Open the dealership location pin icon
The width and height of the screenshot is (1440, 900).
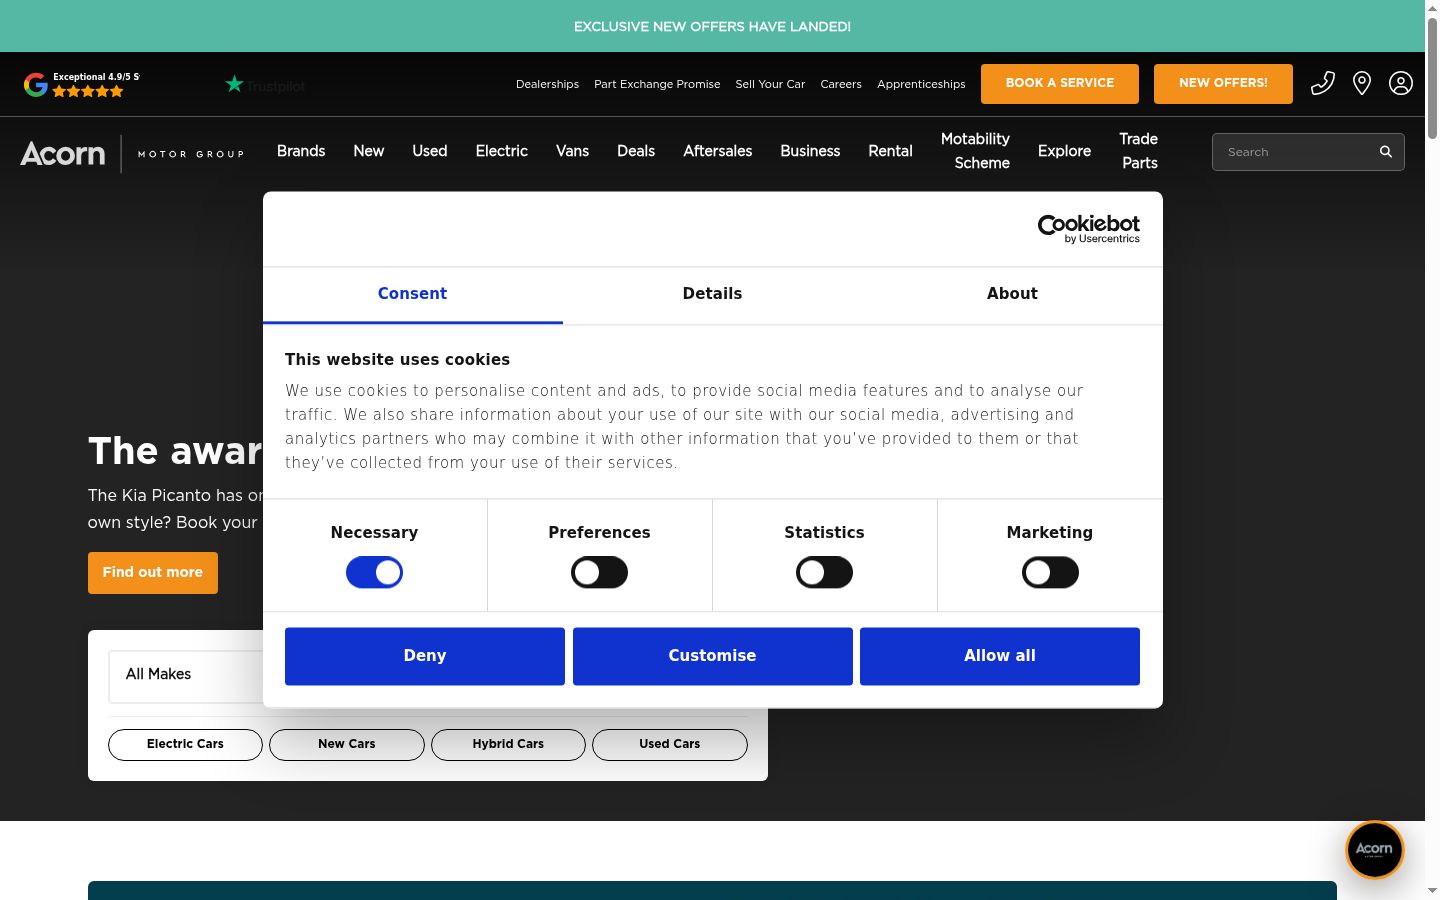[x=1362, y=83]
